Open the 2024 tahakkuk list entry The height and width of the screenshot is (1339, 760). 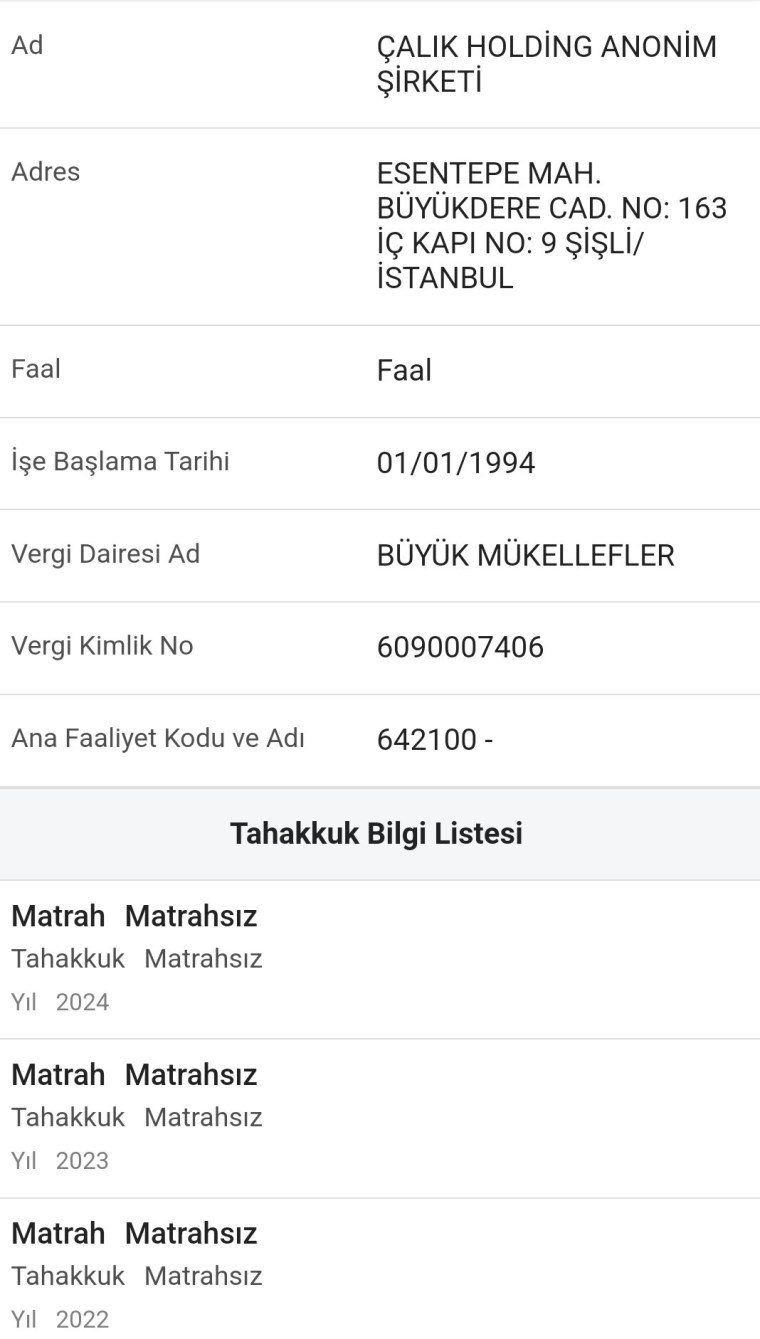380,958
